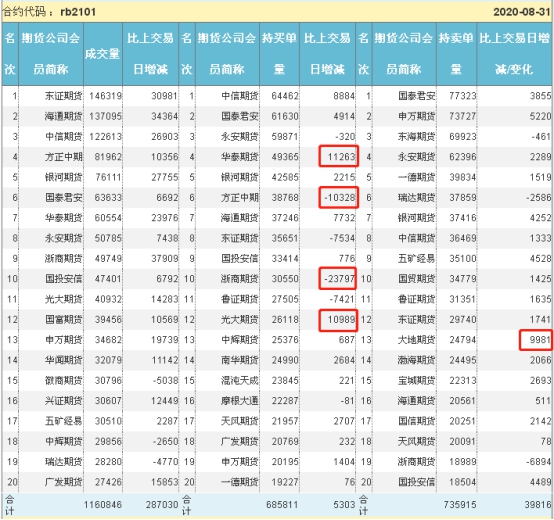Click the 宝城期货 company name
Screen dimensions: 554x520
coord(417,380)
